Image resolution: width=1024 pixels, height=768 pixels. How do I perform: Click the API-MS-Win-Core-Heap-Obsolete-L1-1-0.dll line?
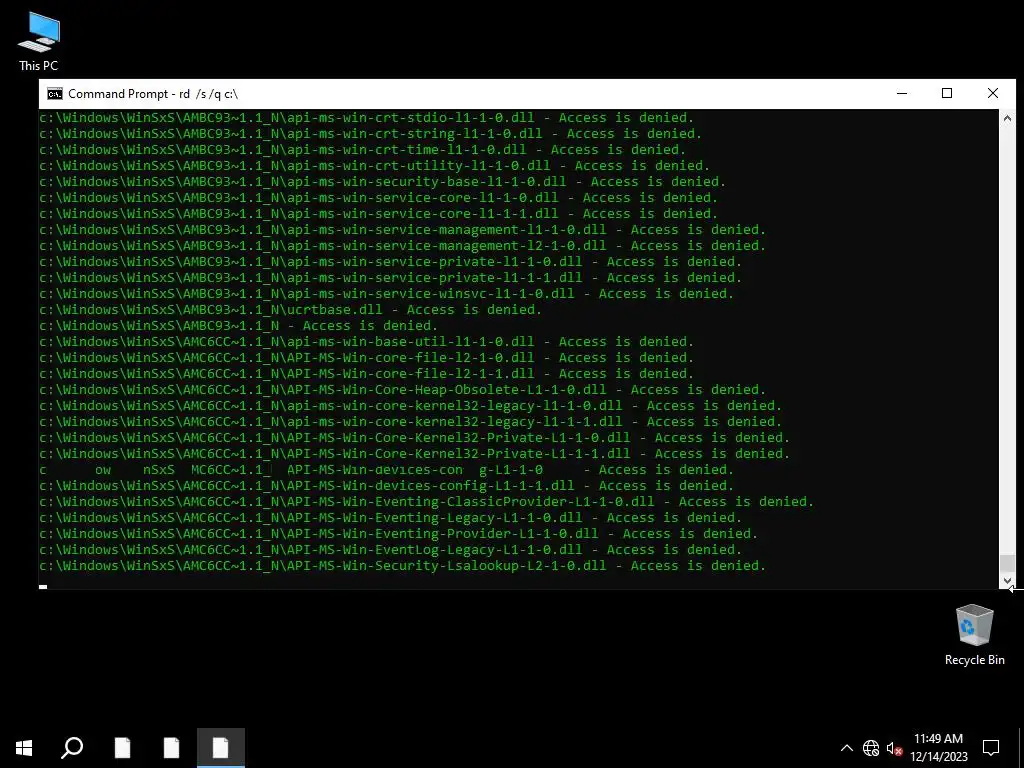[x=402, y=390]
